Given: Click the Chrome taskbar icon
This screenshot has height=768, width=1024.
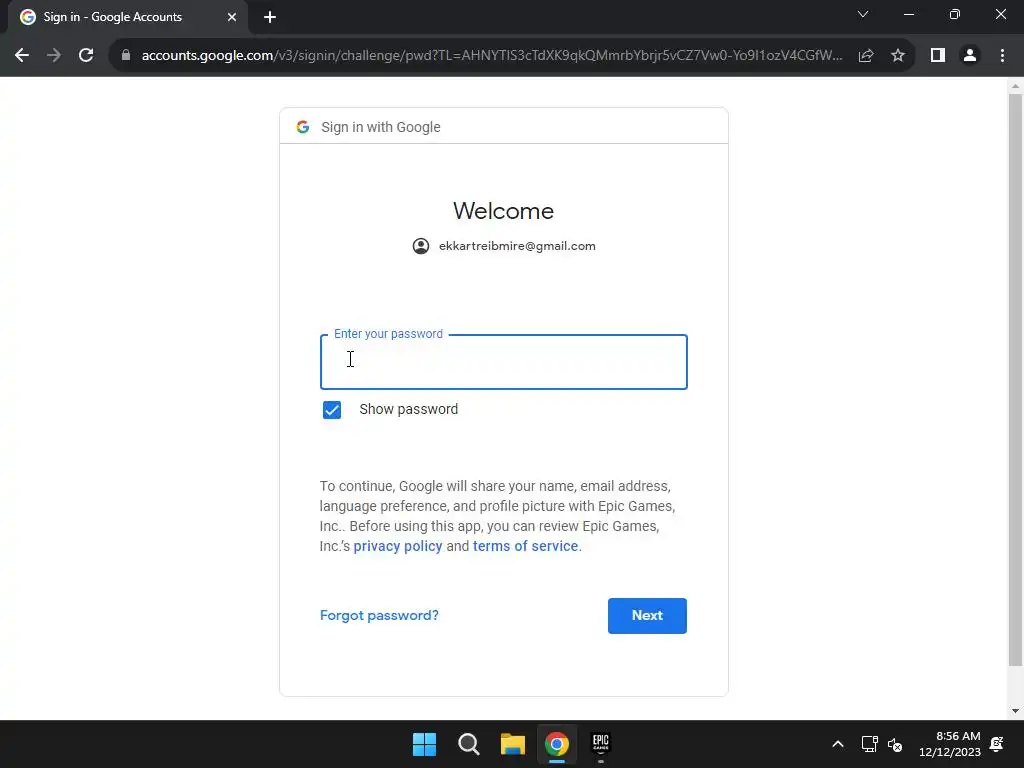Looking at the screenshot, I should 557,744.
